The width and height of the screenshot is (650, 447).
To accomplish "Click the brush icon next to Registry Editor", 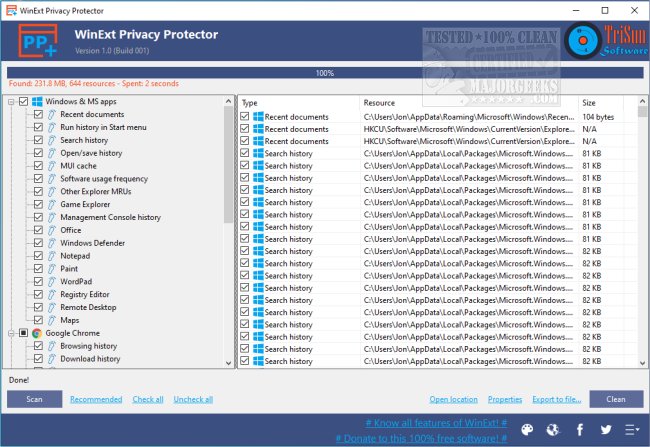I will click(x=51, y=294).
